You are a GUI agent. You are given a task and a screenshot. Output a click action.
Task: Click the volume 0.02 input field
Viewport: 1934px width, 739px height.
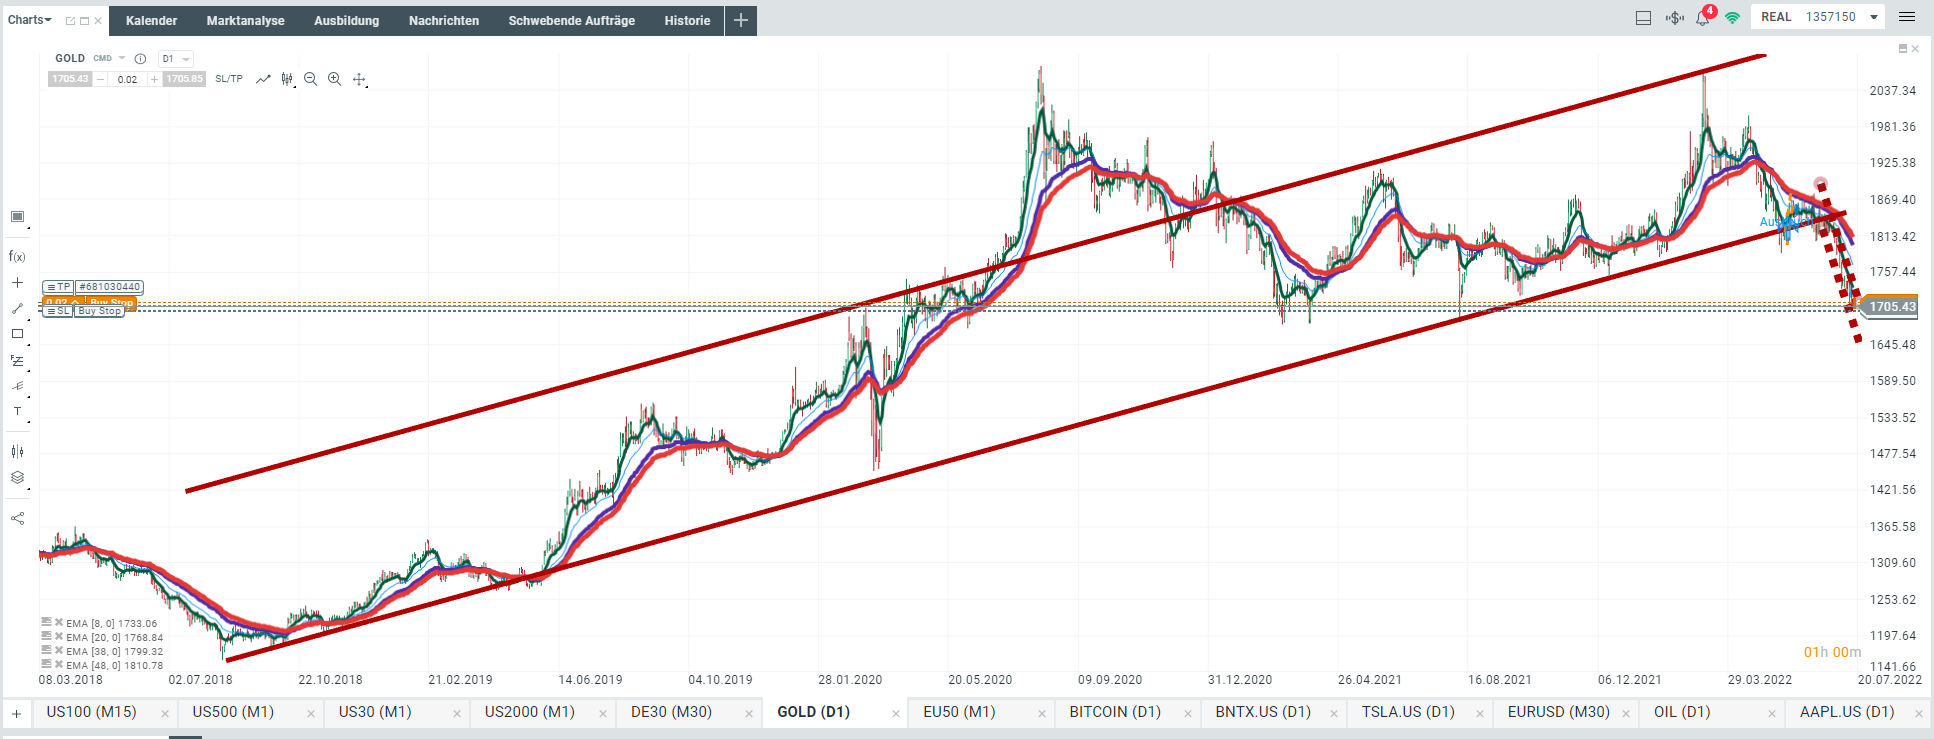click(127, 79)
